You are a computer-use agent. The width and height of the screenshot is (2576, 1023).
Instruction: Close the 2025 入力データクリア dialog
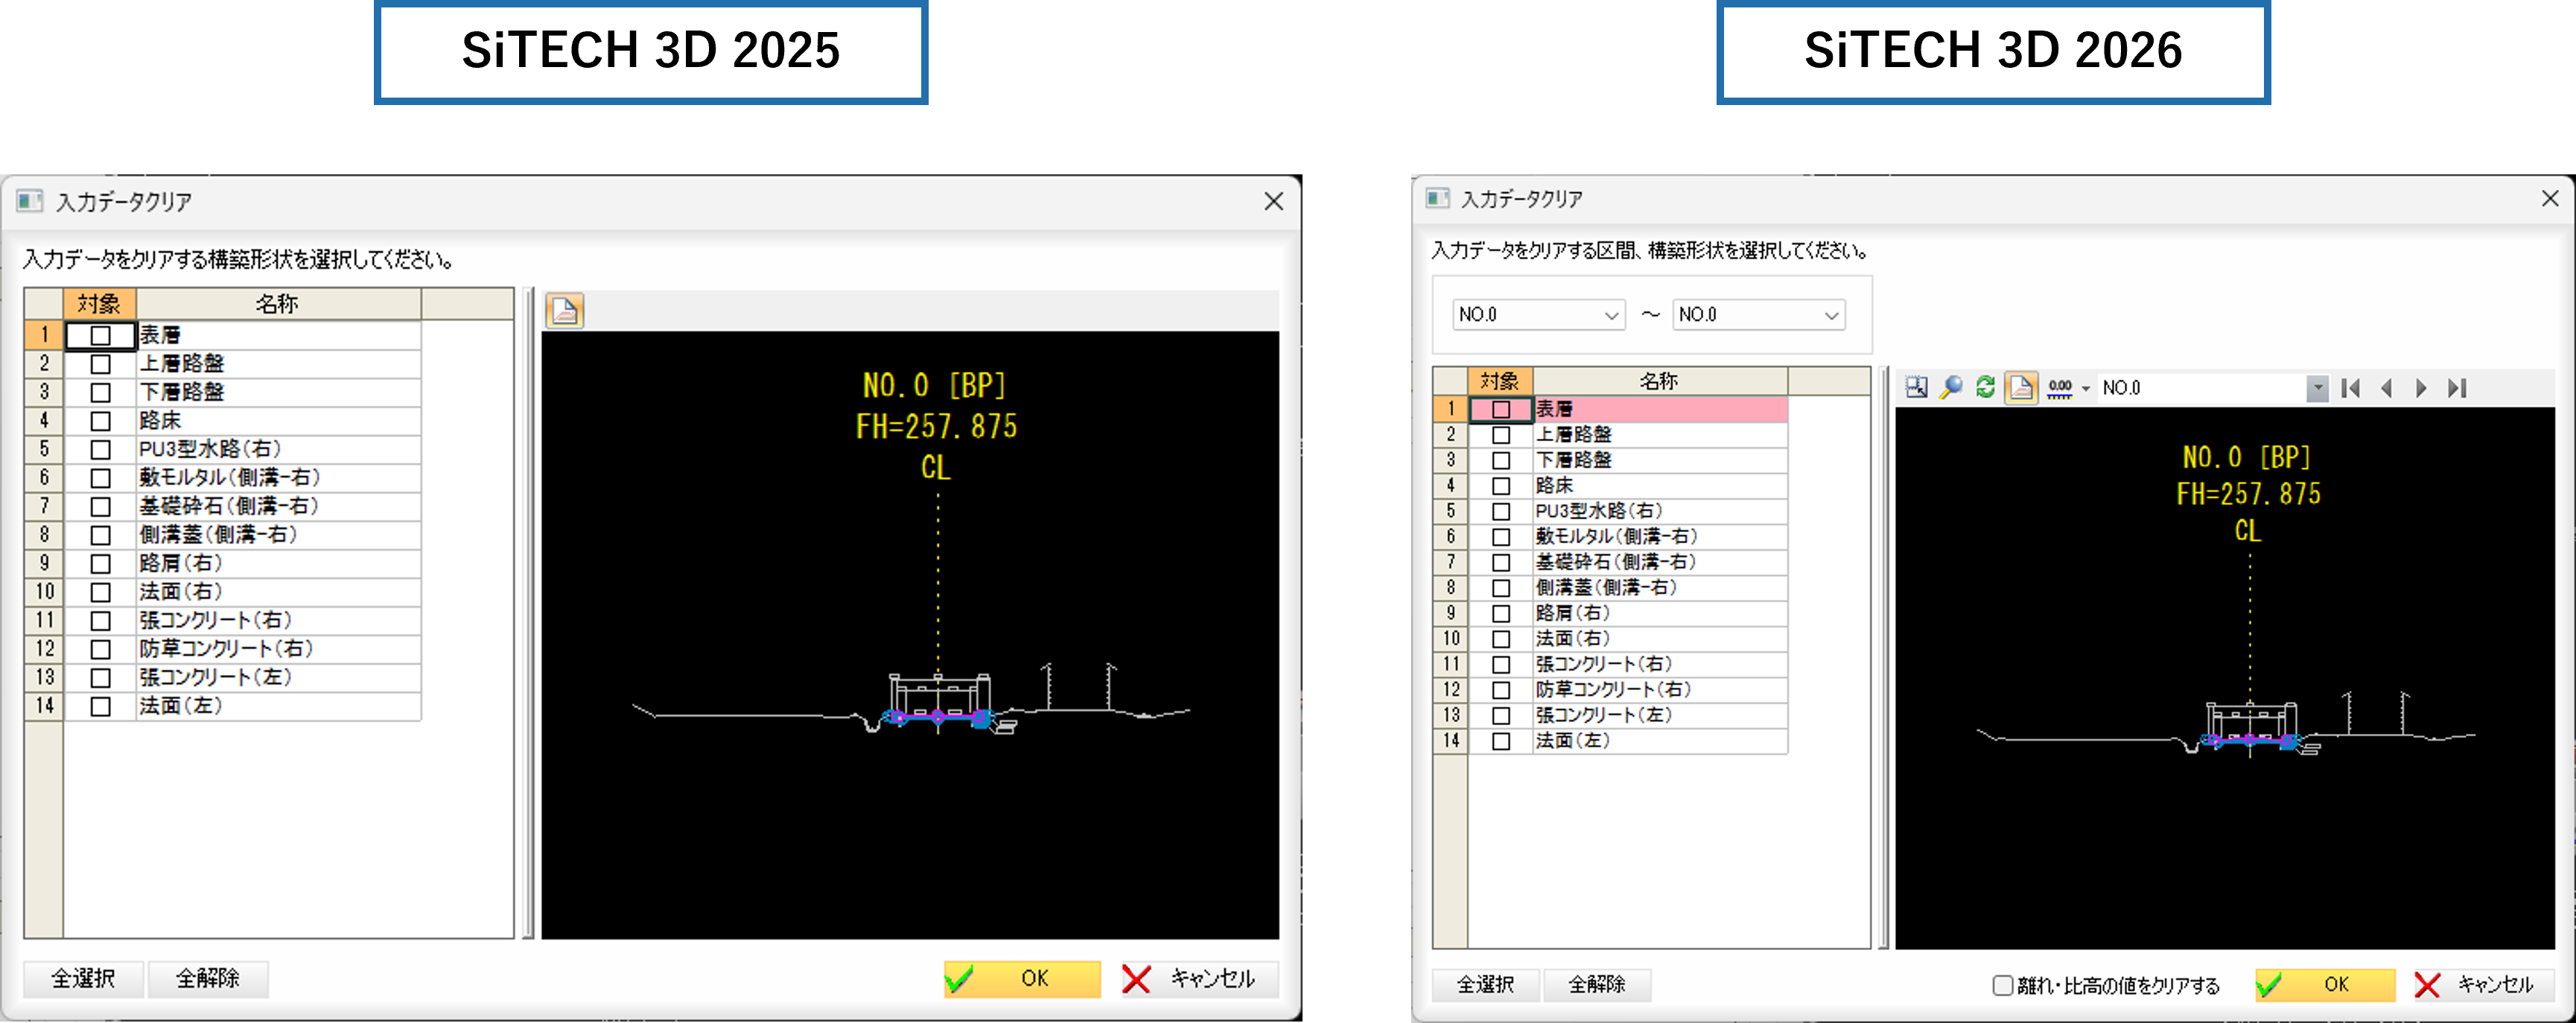click(1273, 202)
